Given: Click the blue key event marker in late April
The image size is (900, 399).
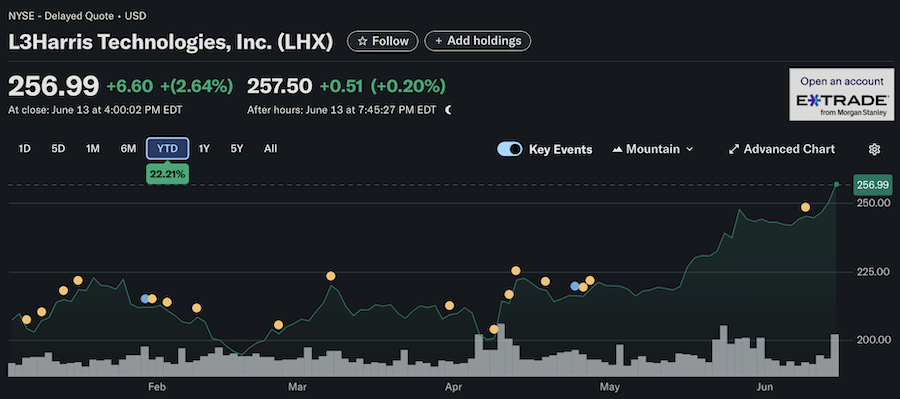Looking at the screenshot, I should point(575,286).
